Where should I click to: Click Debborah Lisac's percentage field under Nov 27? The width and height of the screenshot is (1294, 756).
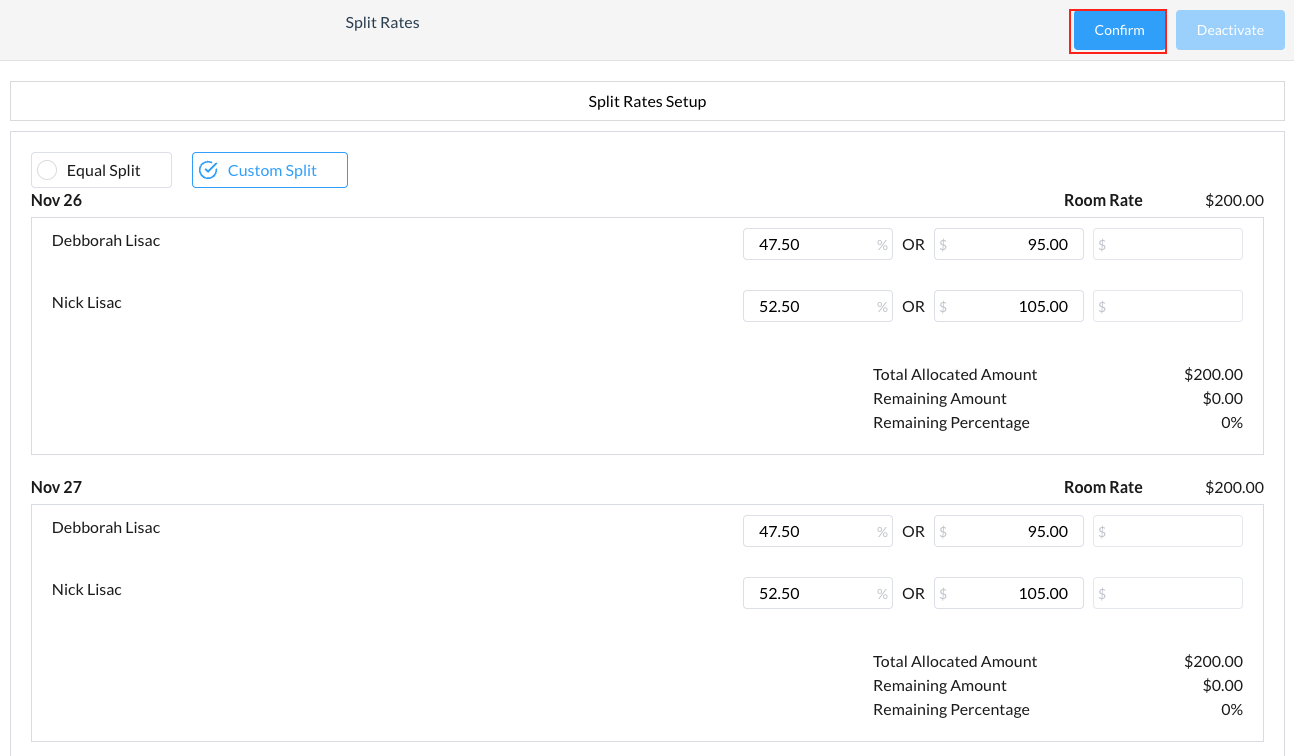(817, 531)
